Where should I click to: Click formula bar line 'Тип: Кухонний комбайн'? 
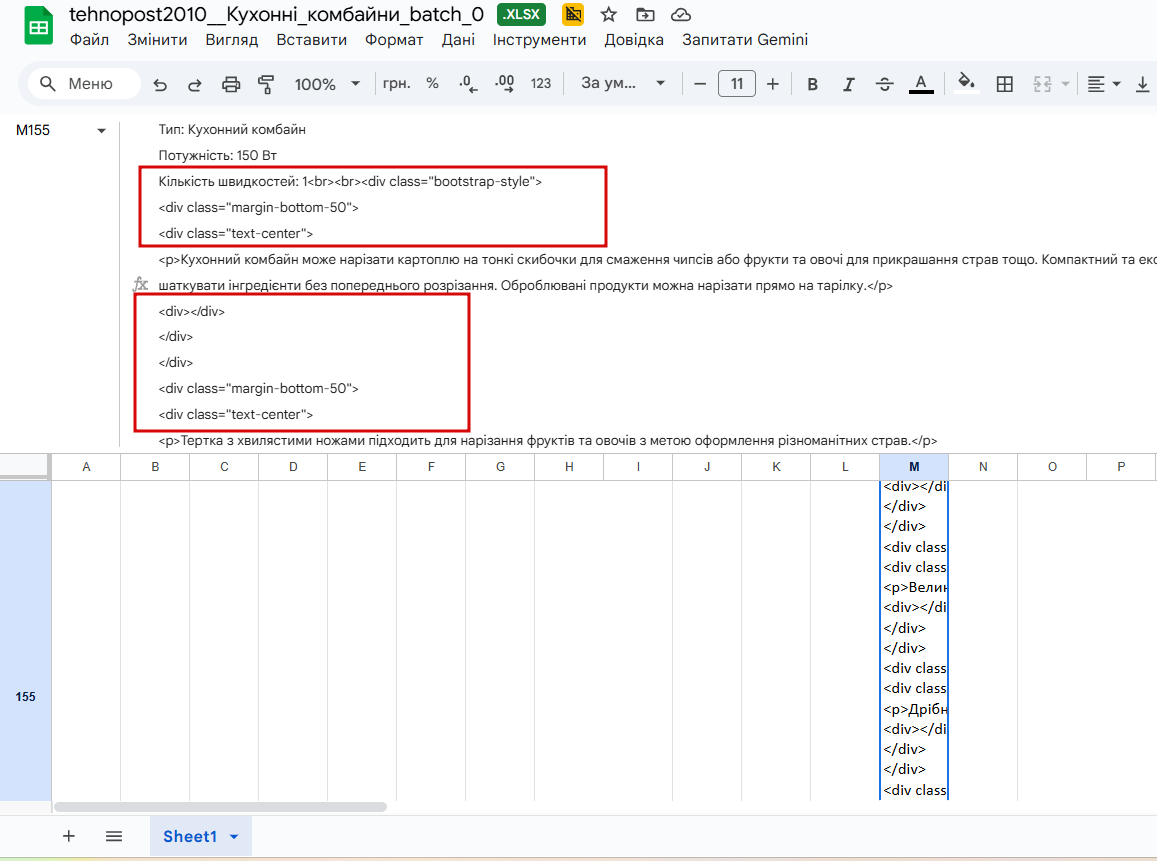tap(232, 130)
